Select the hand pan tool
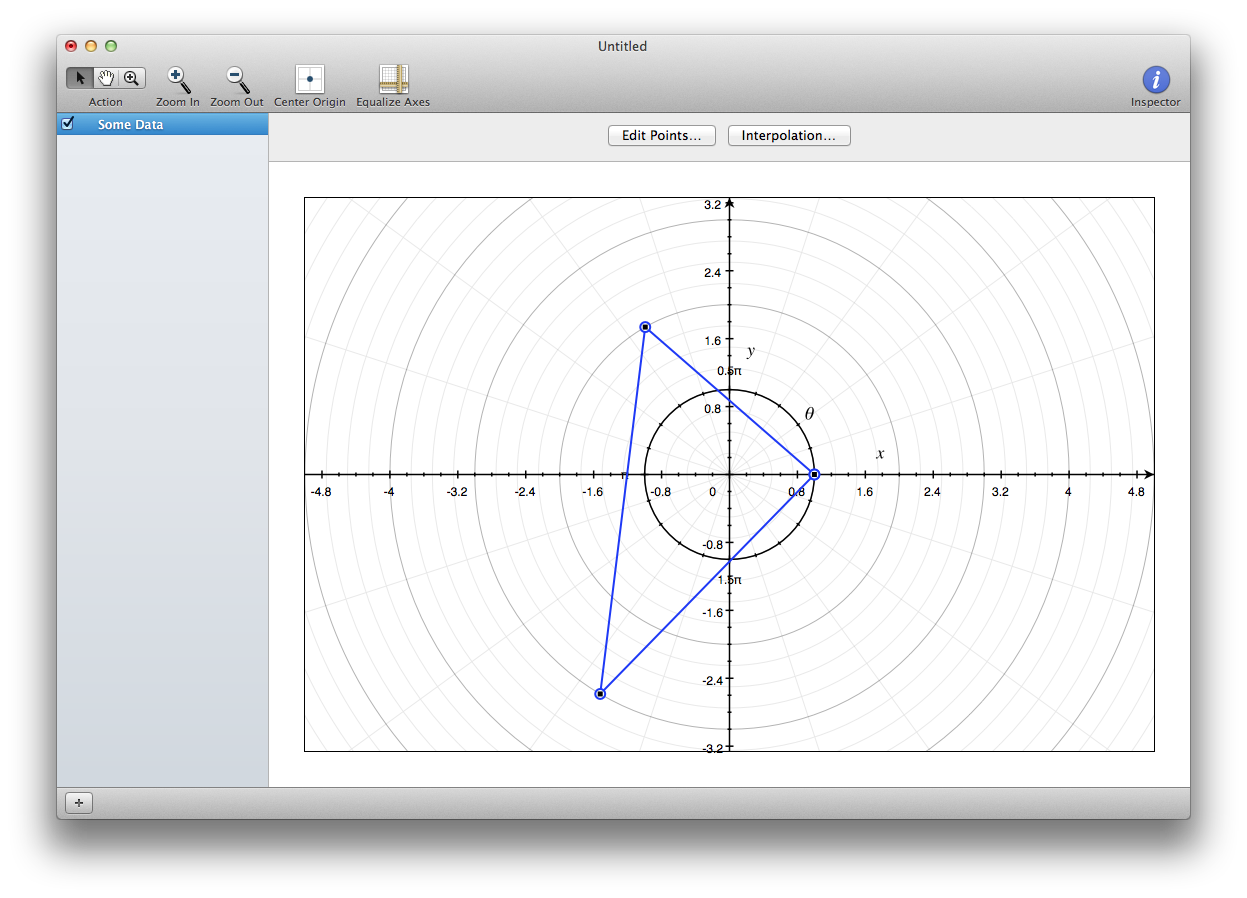1247x898 pixels. click(x=106, y=78)
